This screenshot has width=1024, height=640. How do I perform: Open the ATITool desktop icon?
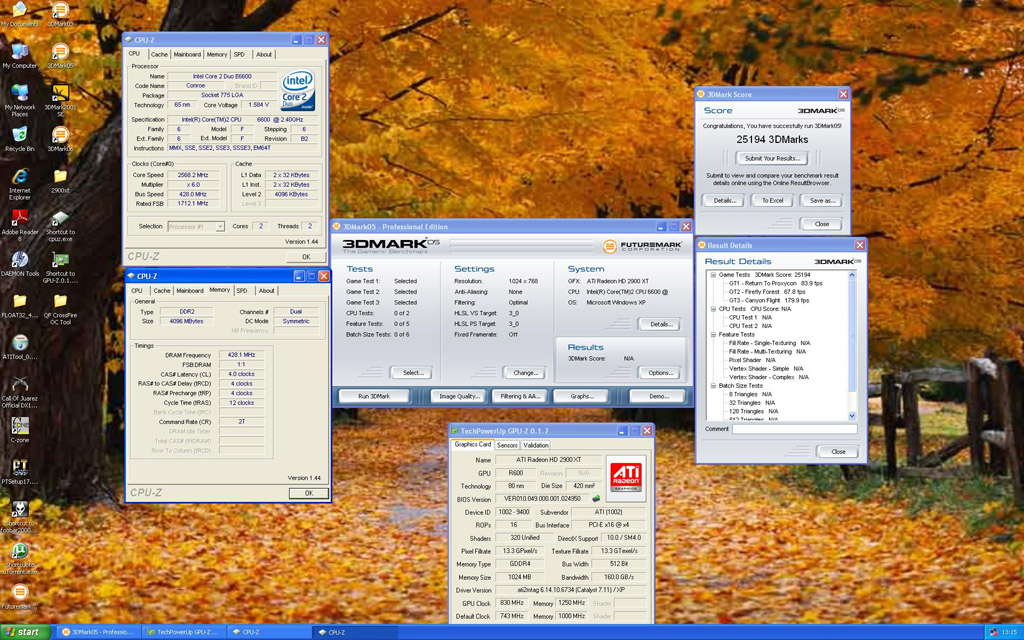coord(20,348)
